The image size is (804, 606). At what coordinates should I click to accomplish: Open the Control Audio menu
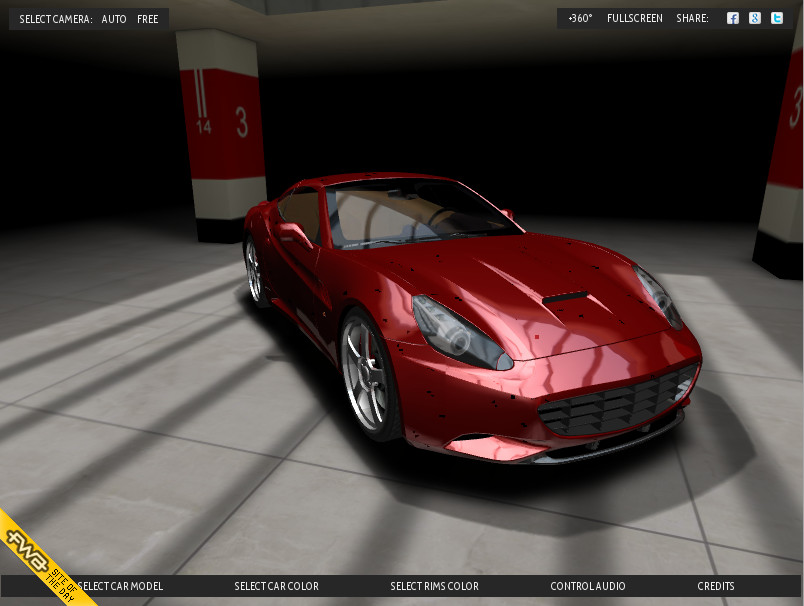(x=588, y=586)
